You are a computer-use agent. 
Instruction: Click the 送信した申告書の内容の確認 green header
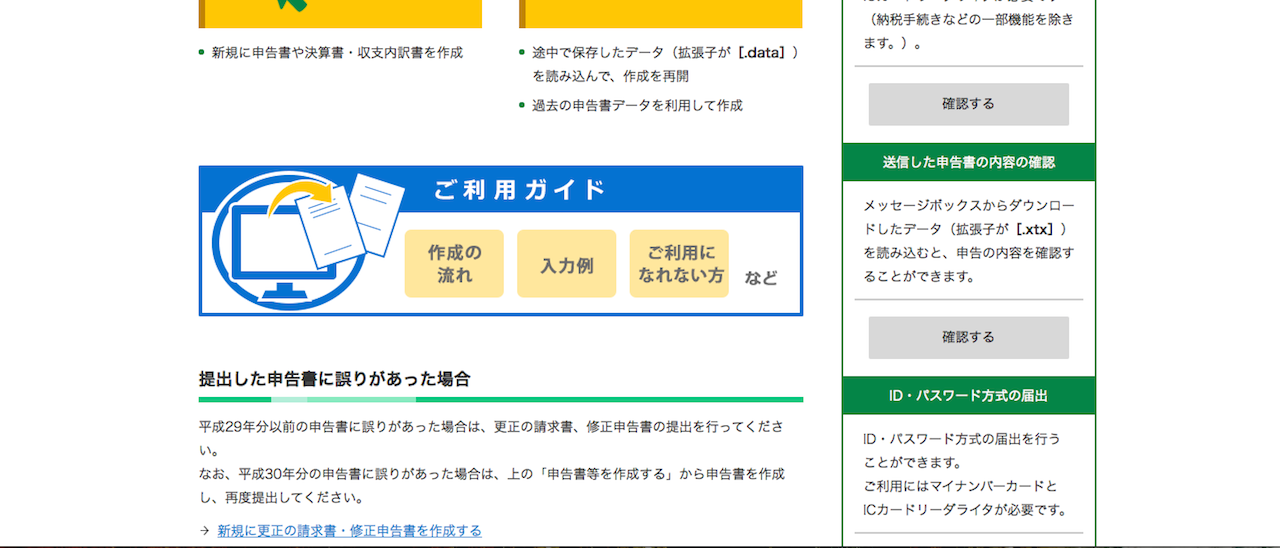pos(968,162)
